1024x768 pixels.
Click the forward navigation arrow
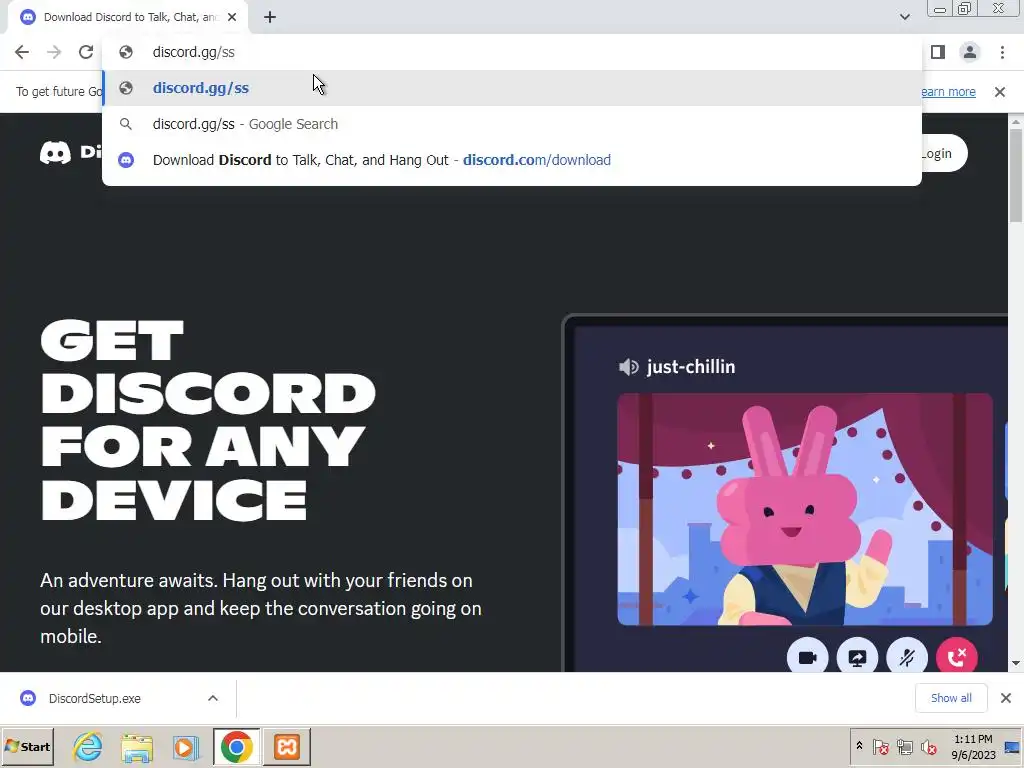pyautogui.click(x=54, y=52)
